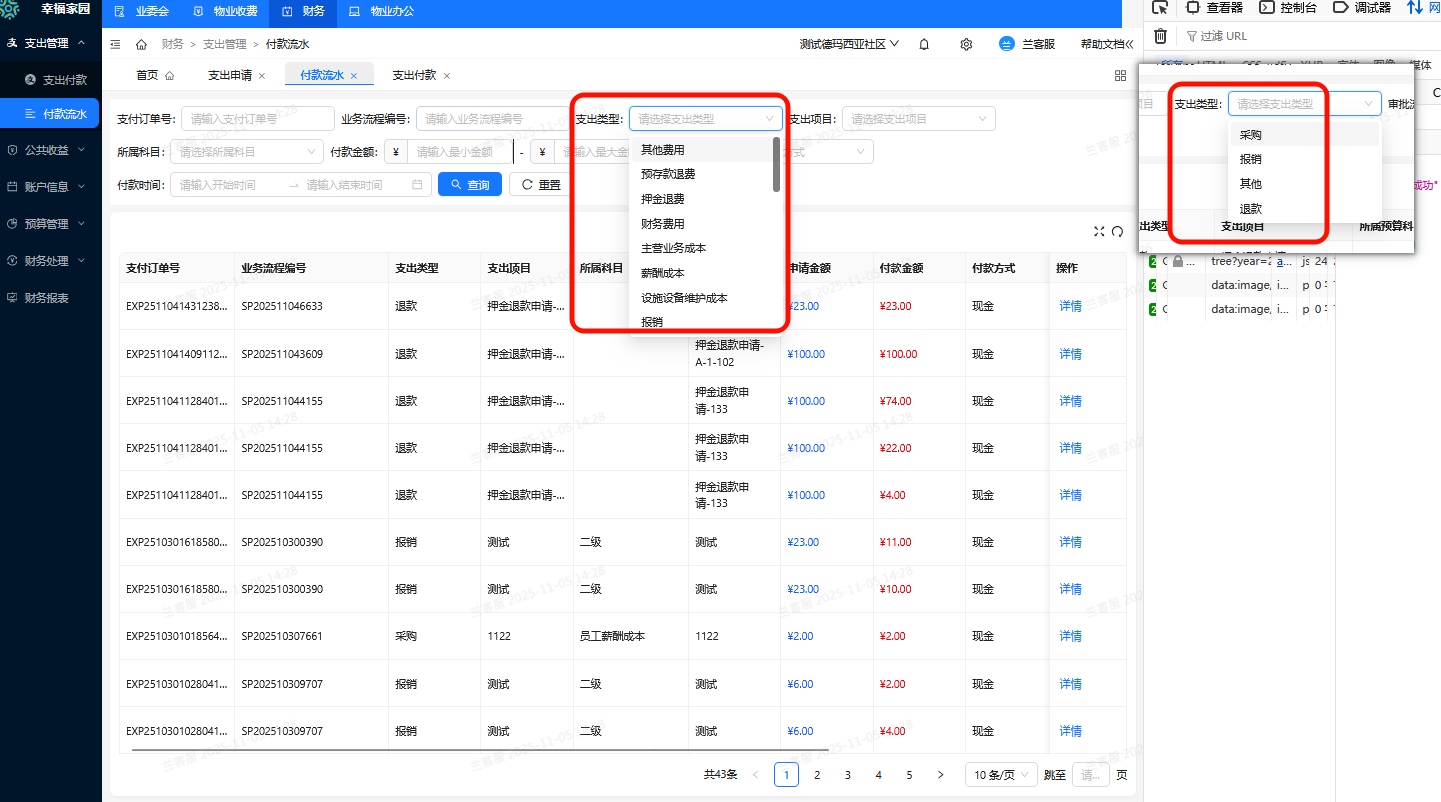
Task: Select 财务费用 from the dropdown list
Action: click(663, 224)
